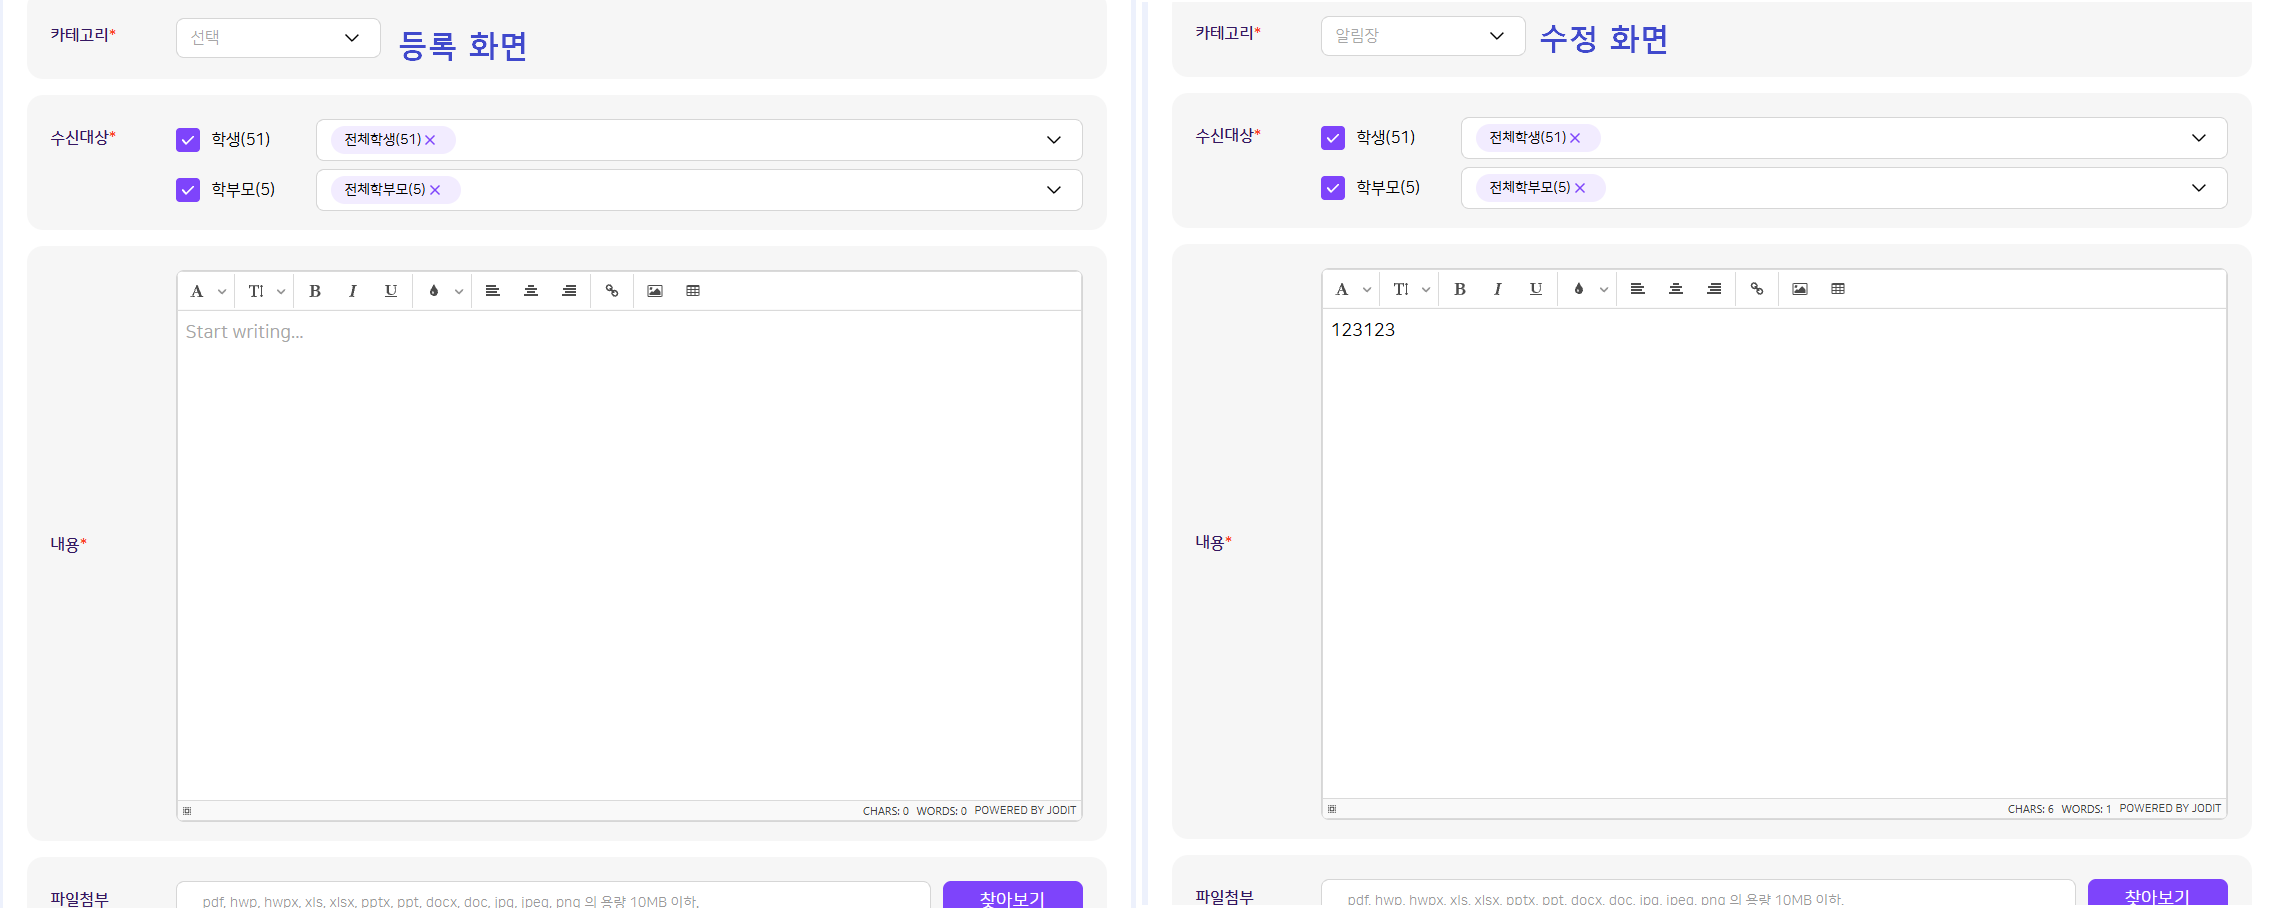
Task: Uncheck 학부모(5) checkbox in edit screen
Action: [1333, 188]
